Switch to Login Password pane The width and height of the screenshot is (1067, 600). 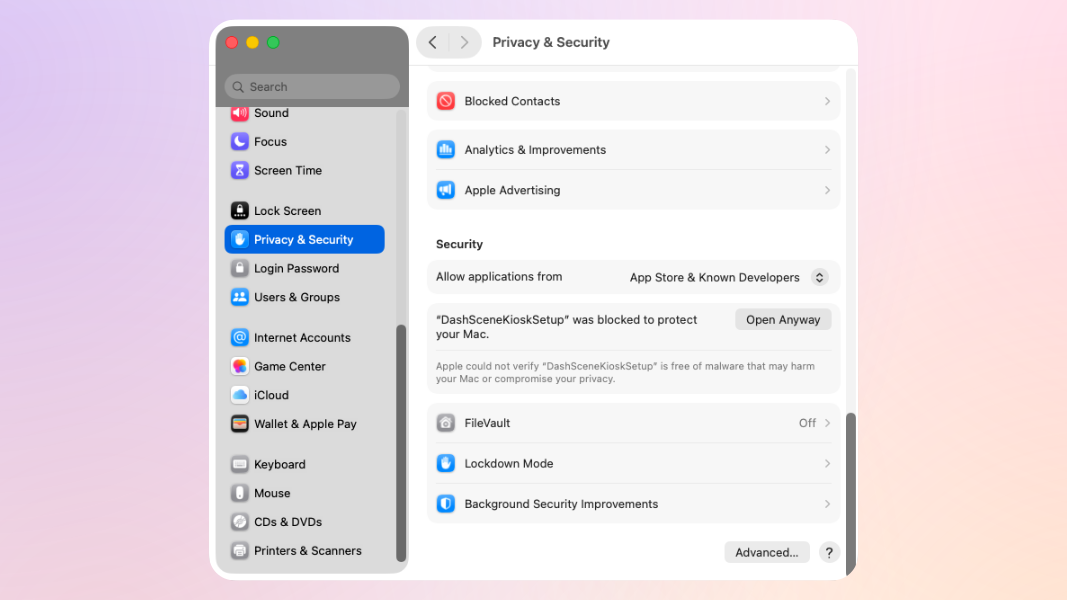(x=304, y=268)
